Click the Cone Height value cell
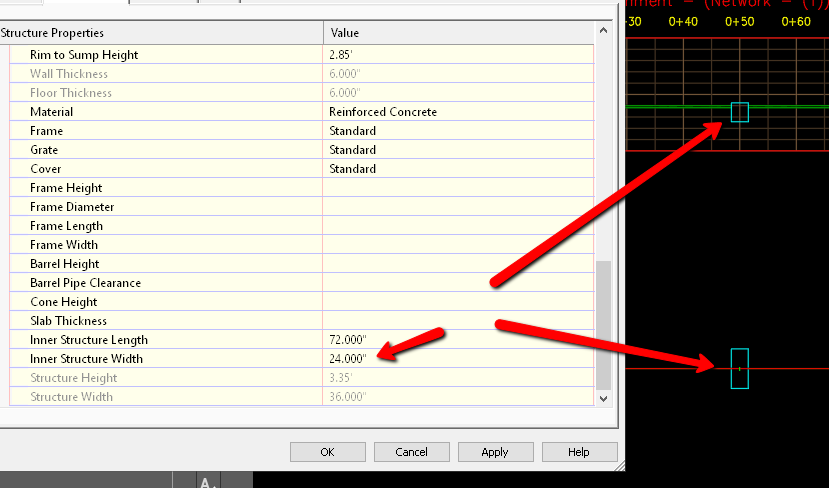The image size is (829, 488). 458,302
